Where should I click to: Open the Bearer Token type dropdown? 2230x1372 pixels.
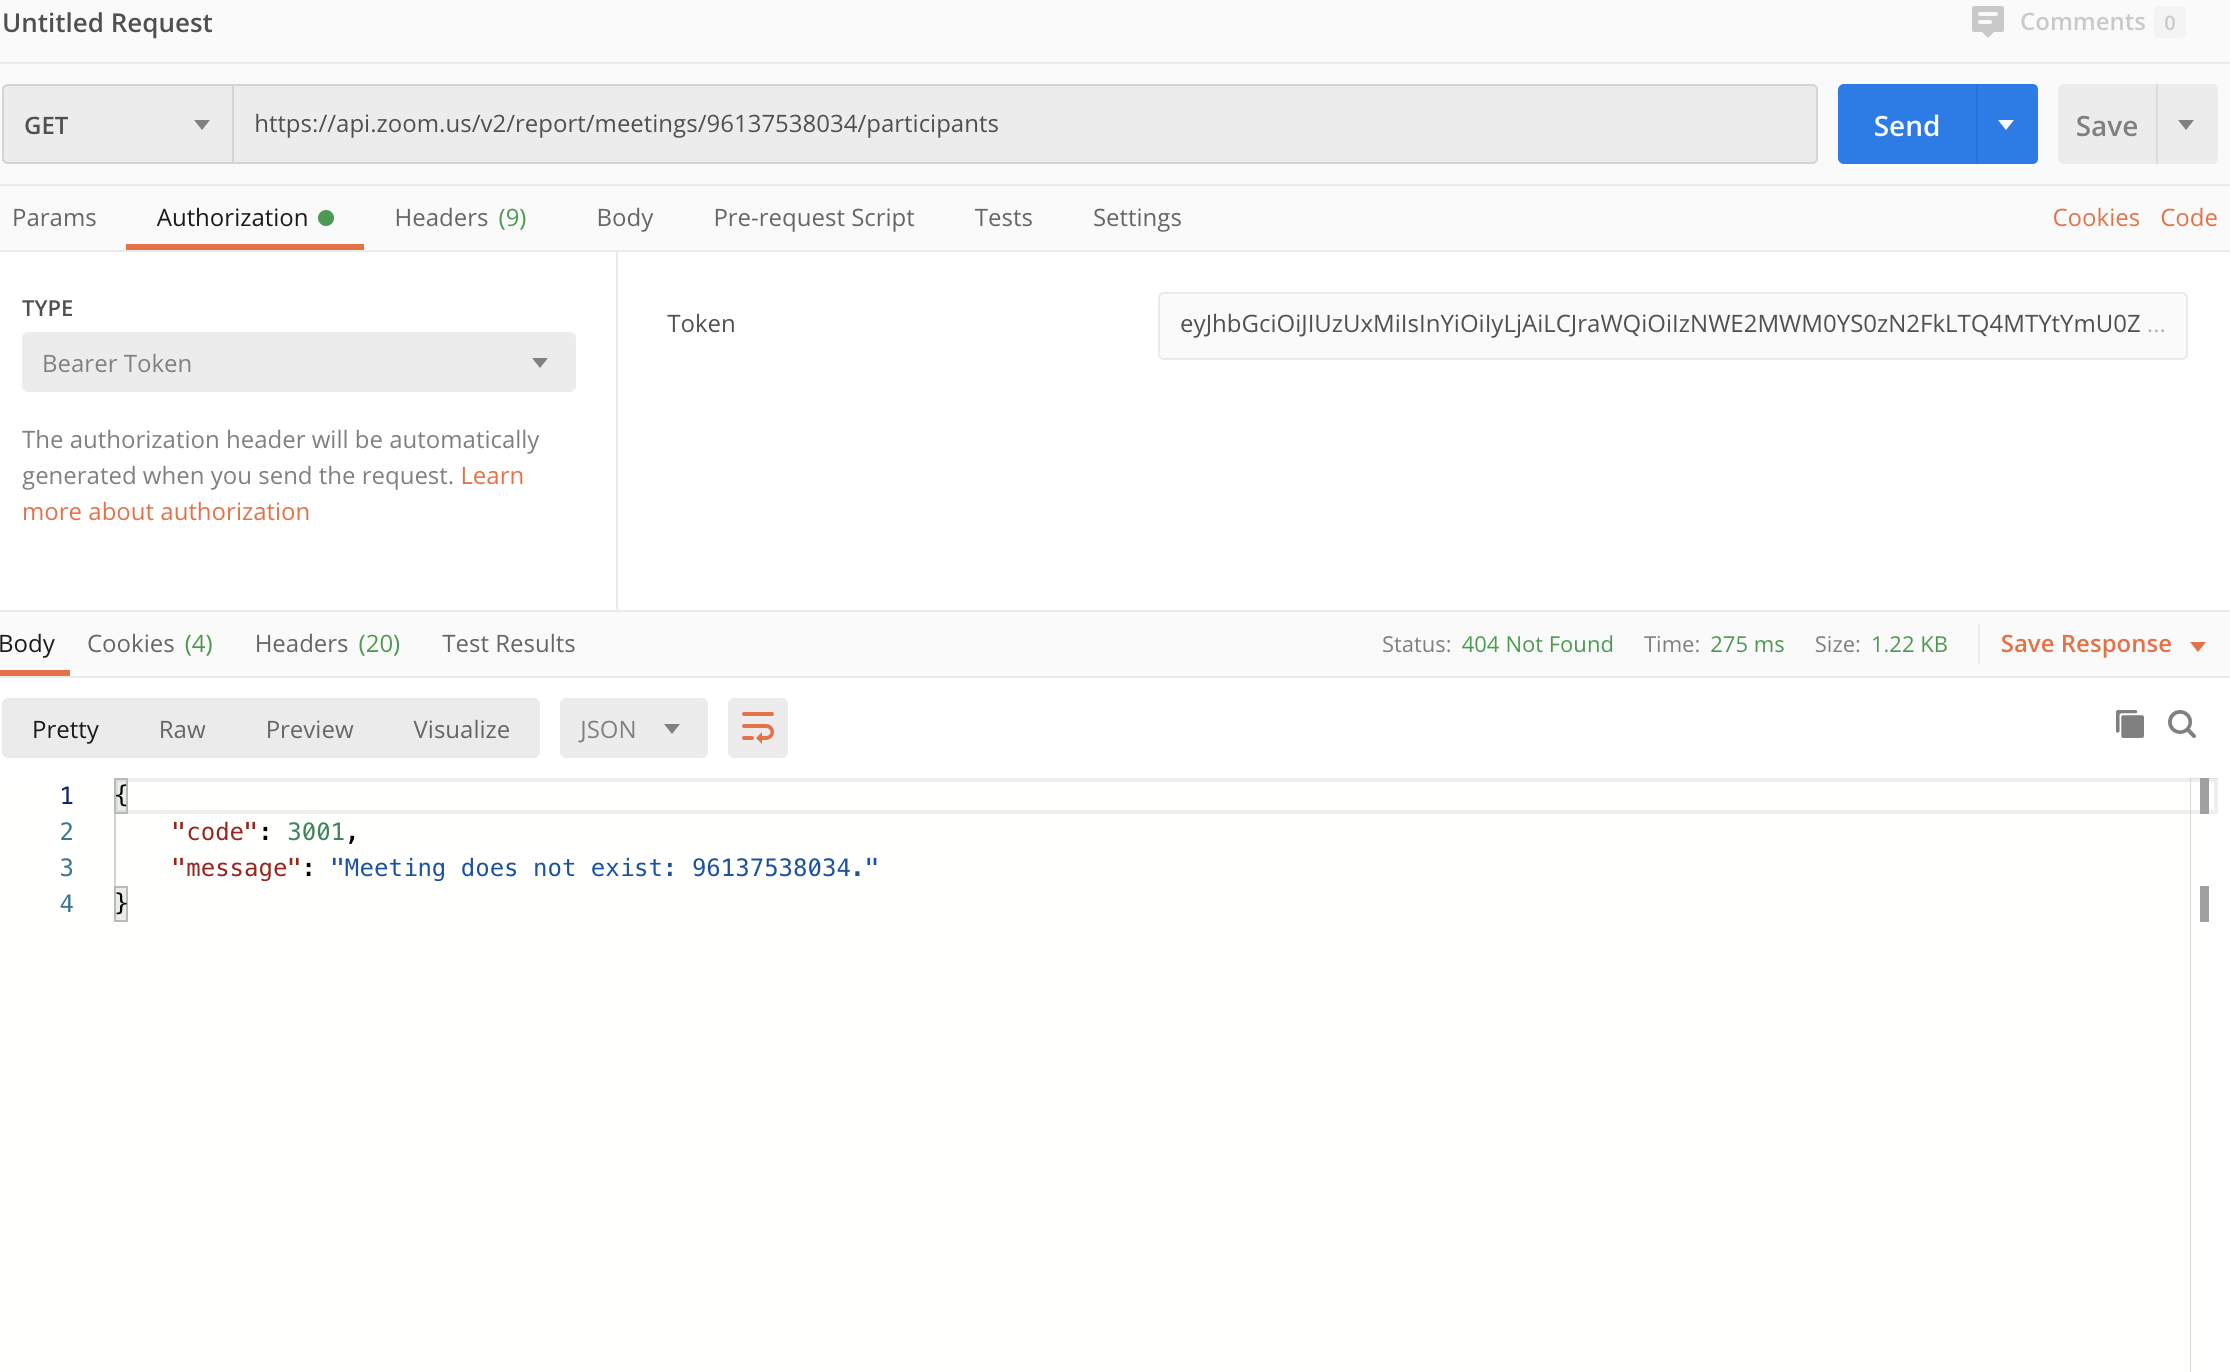point(298,363)
